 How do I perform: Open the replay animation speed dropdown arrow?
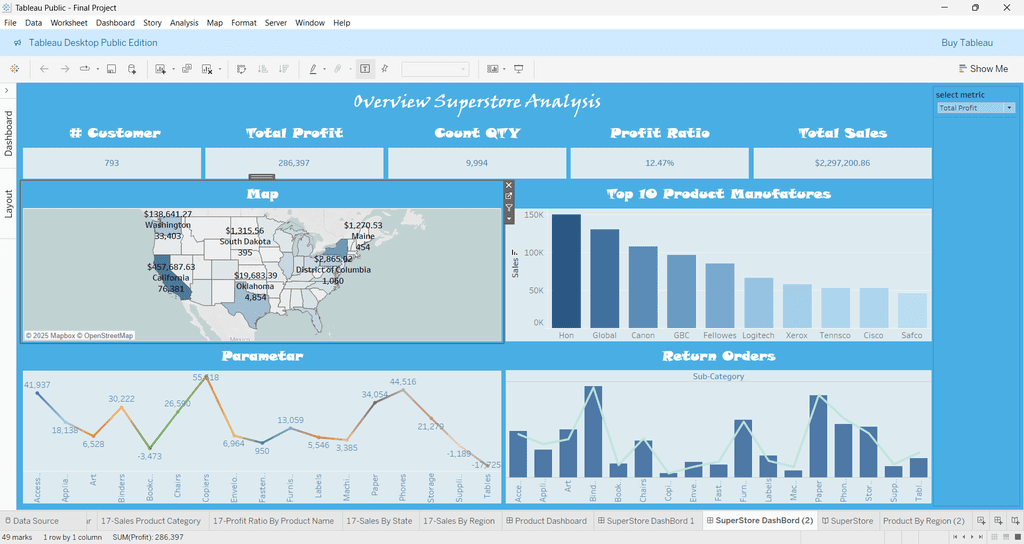point(97,69)
